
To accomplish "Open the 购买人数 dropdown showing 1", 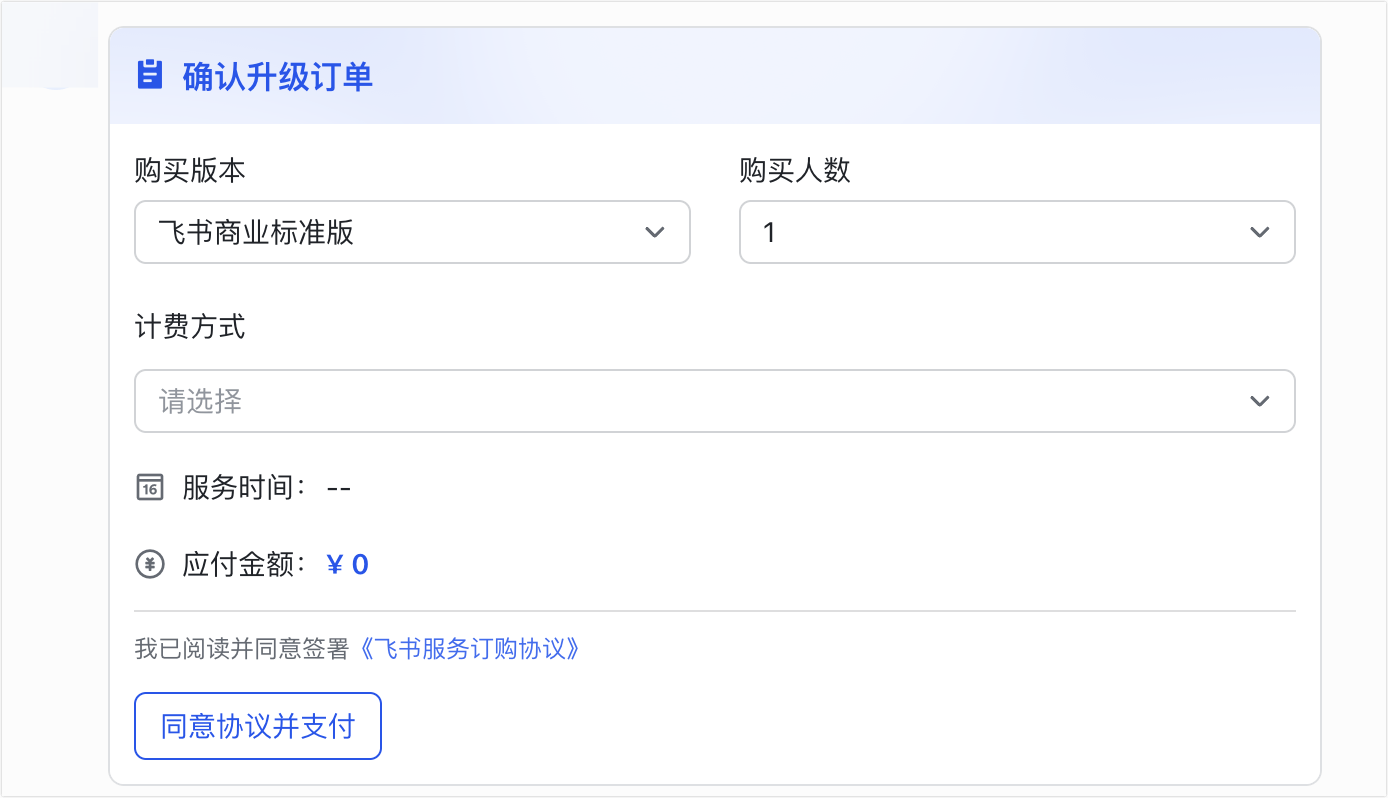I will [x=1017, y=232].
